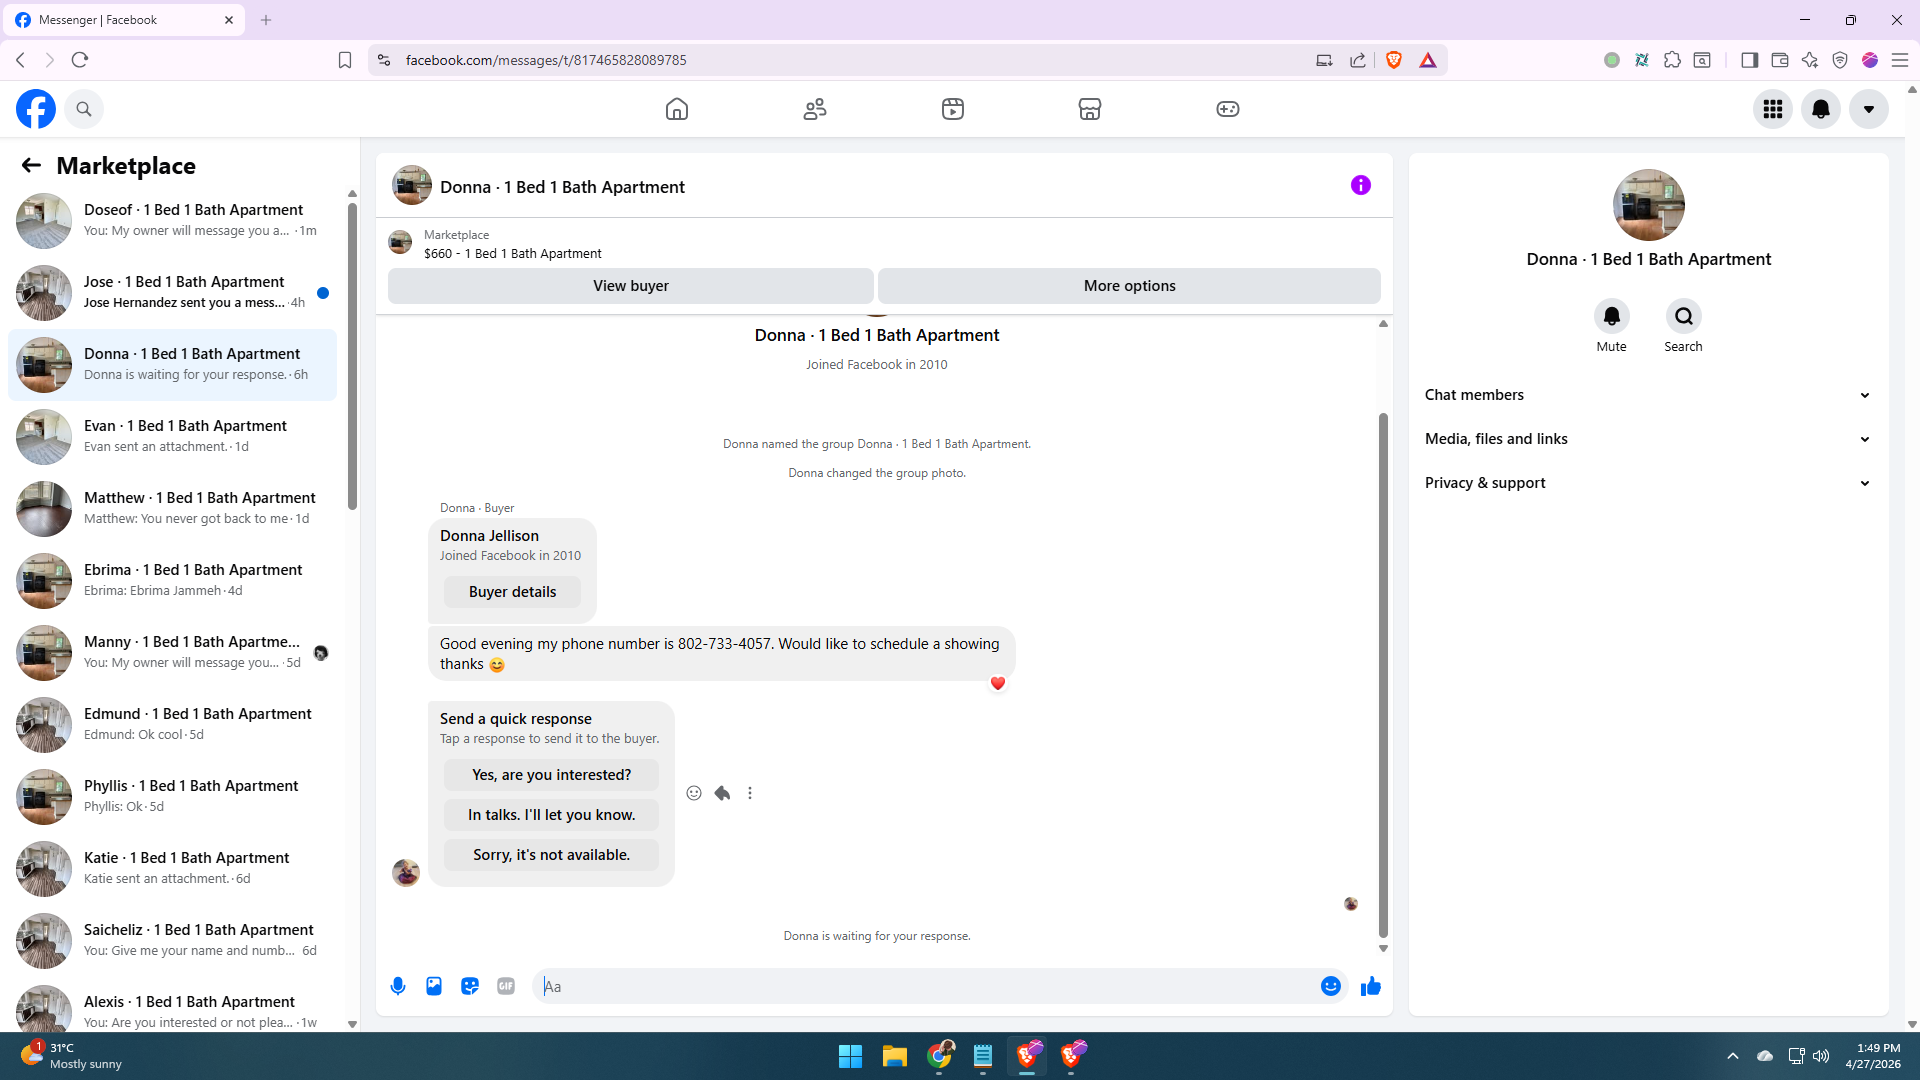Click the browser address bar

pyautogui.click(x=850, y=60)
